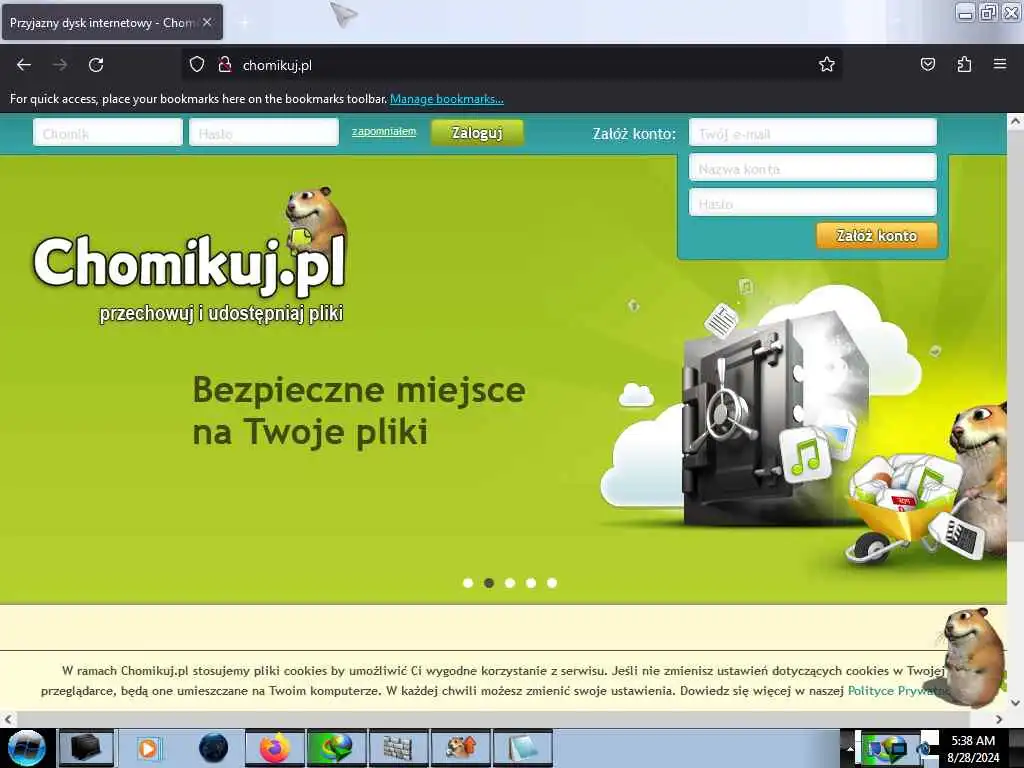1024x768 pixels.
Task: Bookmark this page with the star icon
Action: [827, 64]
